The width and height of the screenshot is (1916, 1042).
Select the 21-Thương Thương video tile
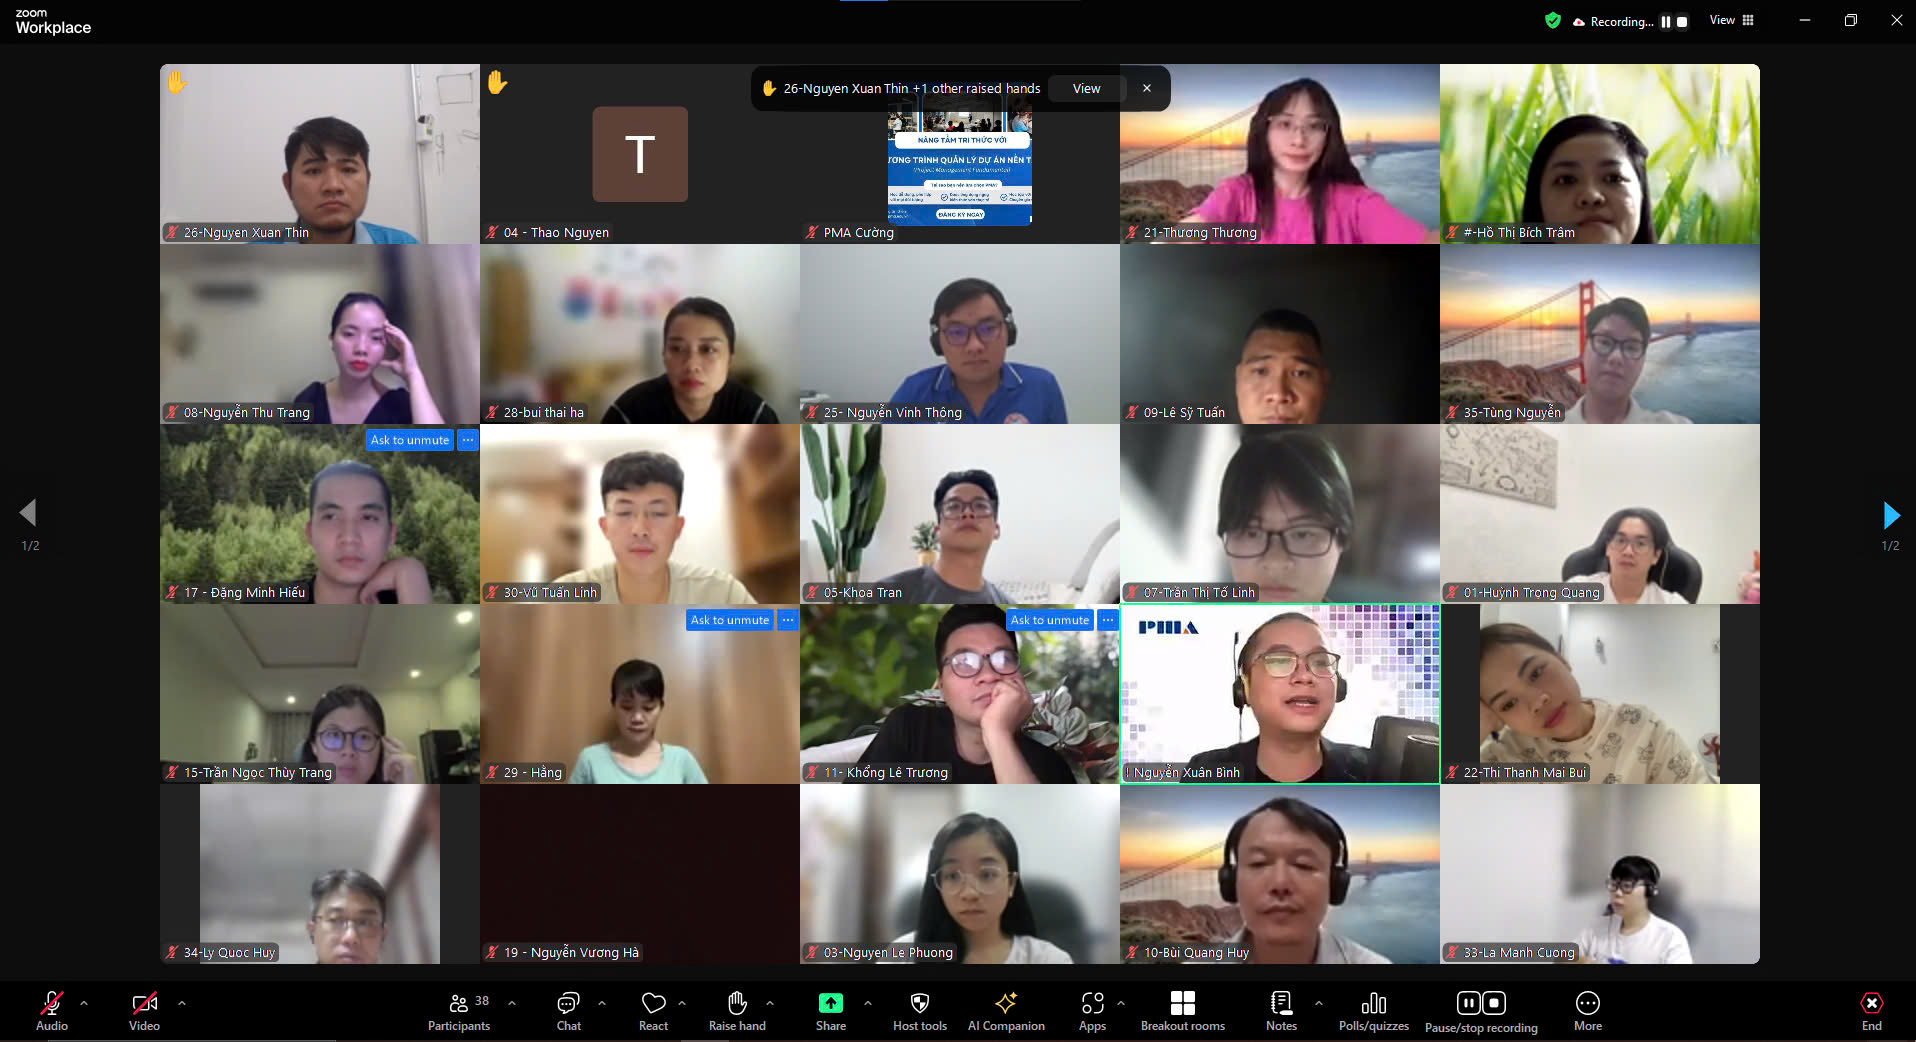1280,154
